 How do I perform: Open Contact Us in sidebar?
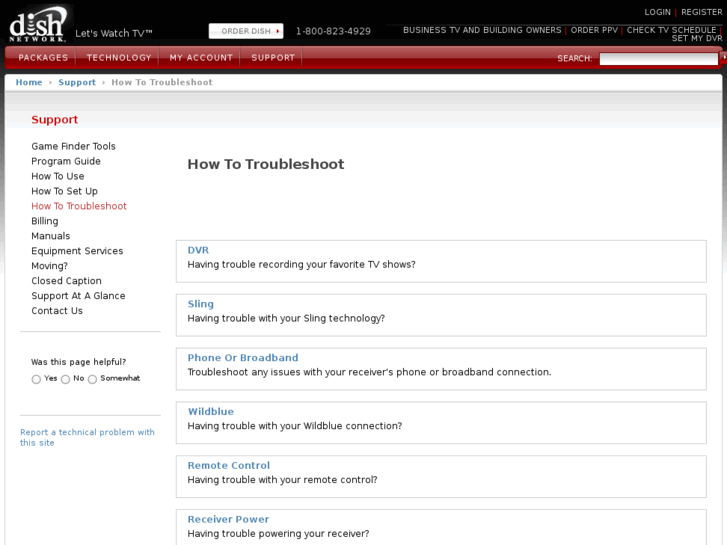[x=57, y=311]
